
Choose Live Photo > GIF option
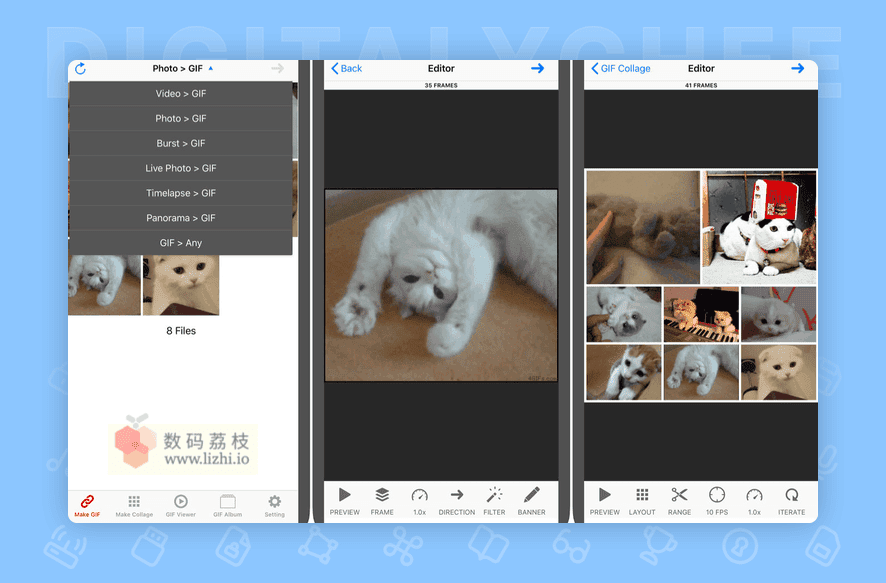coord(181,168)
